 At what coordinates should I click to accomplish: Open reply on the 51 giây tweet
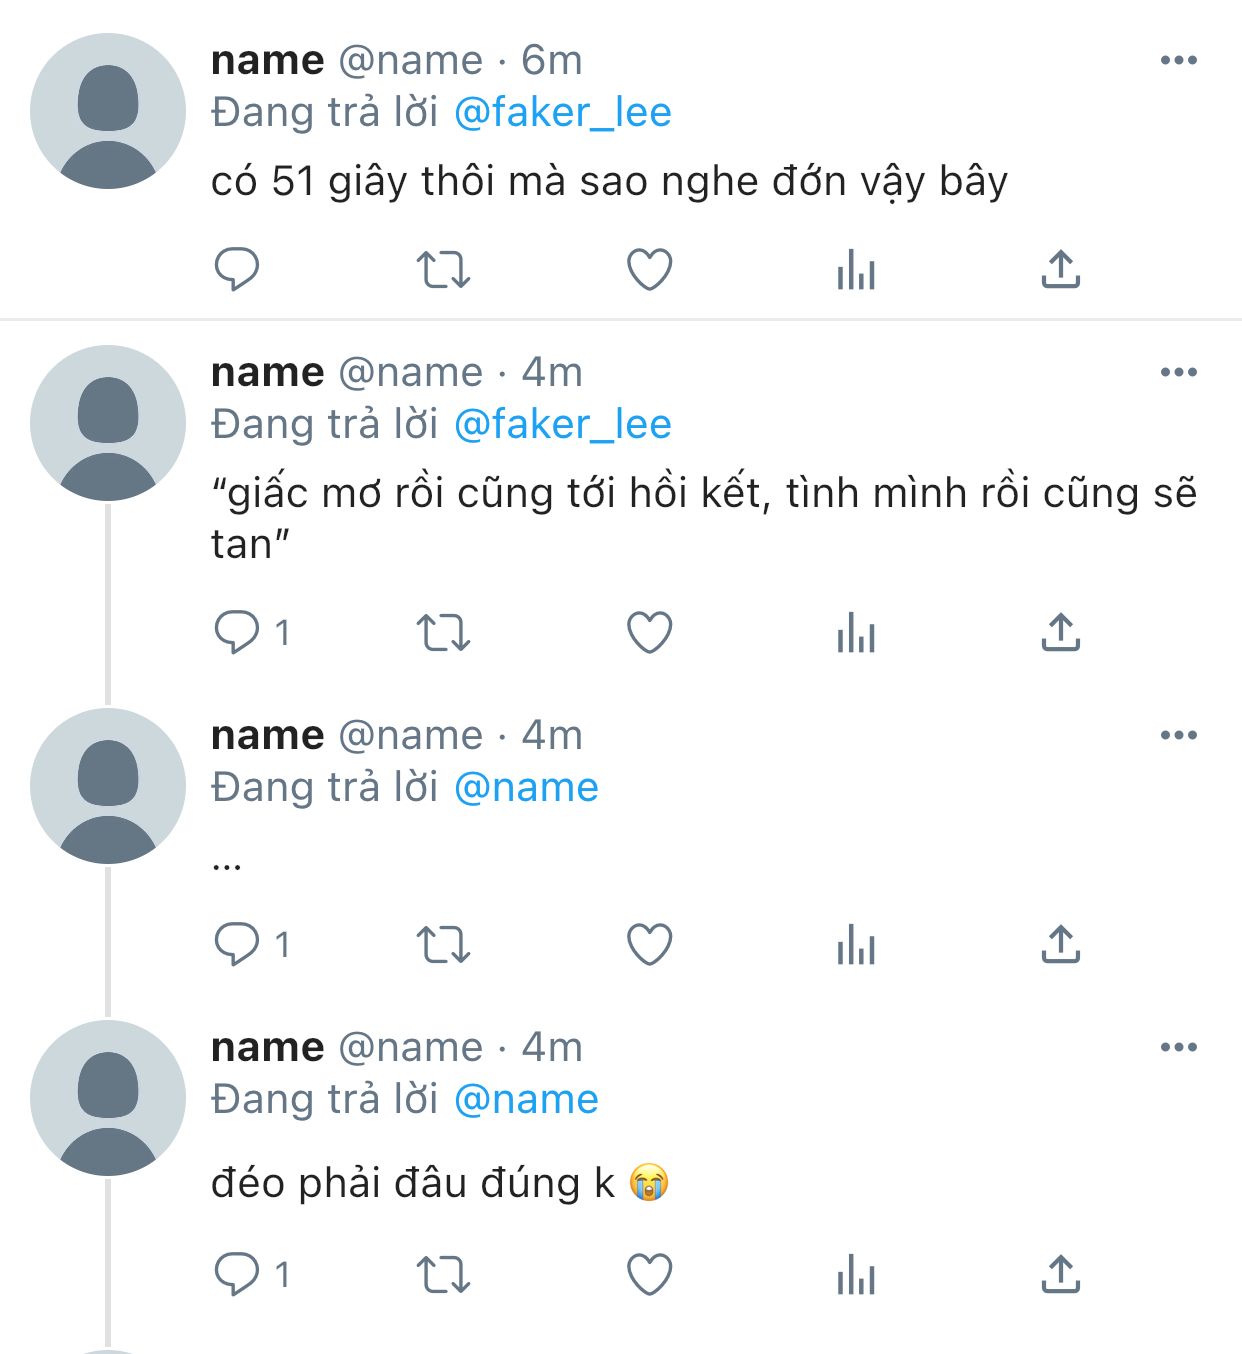(x=237, y=269)
